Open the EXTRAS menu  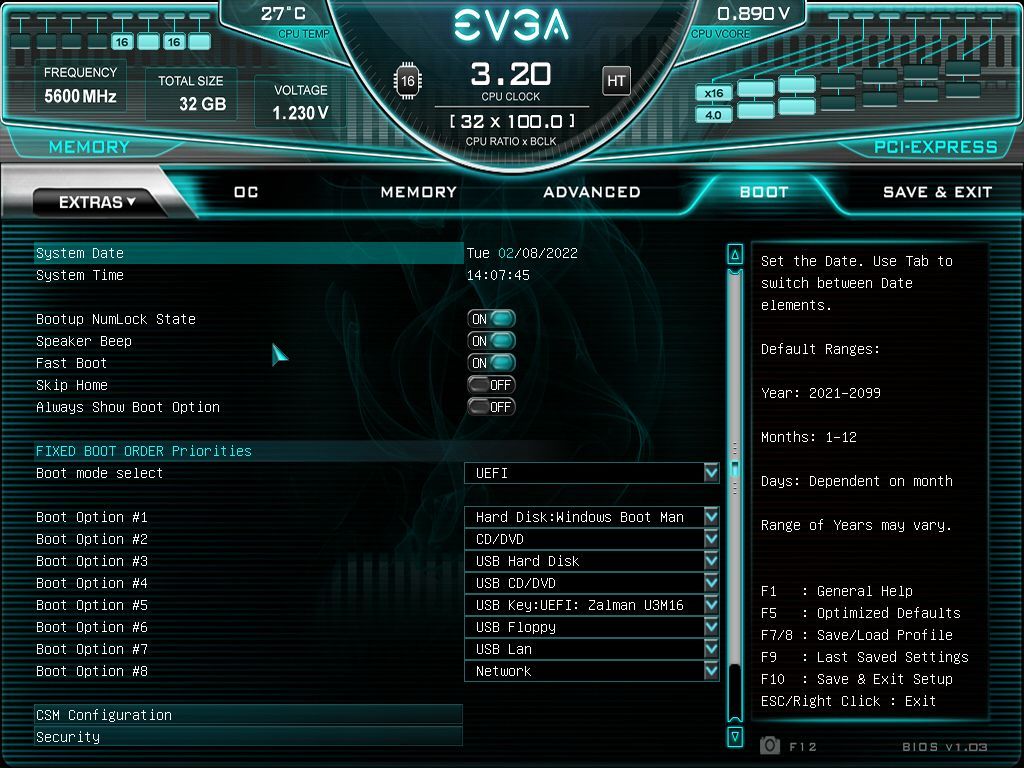click(97, 202)
